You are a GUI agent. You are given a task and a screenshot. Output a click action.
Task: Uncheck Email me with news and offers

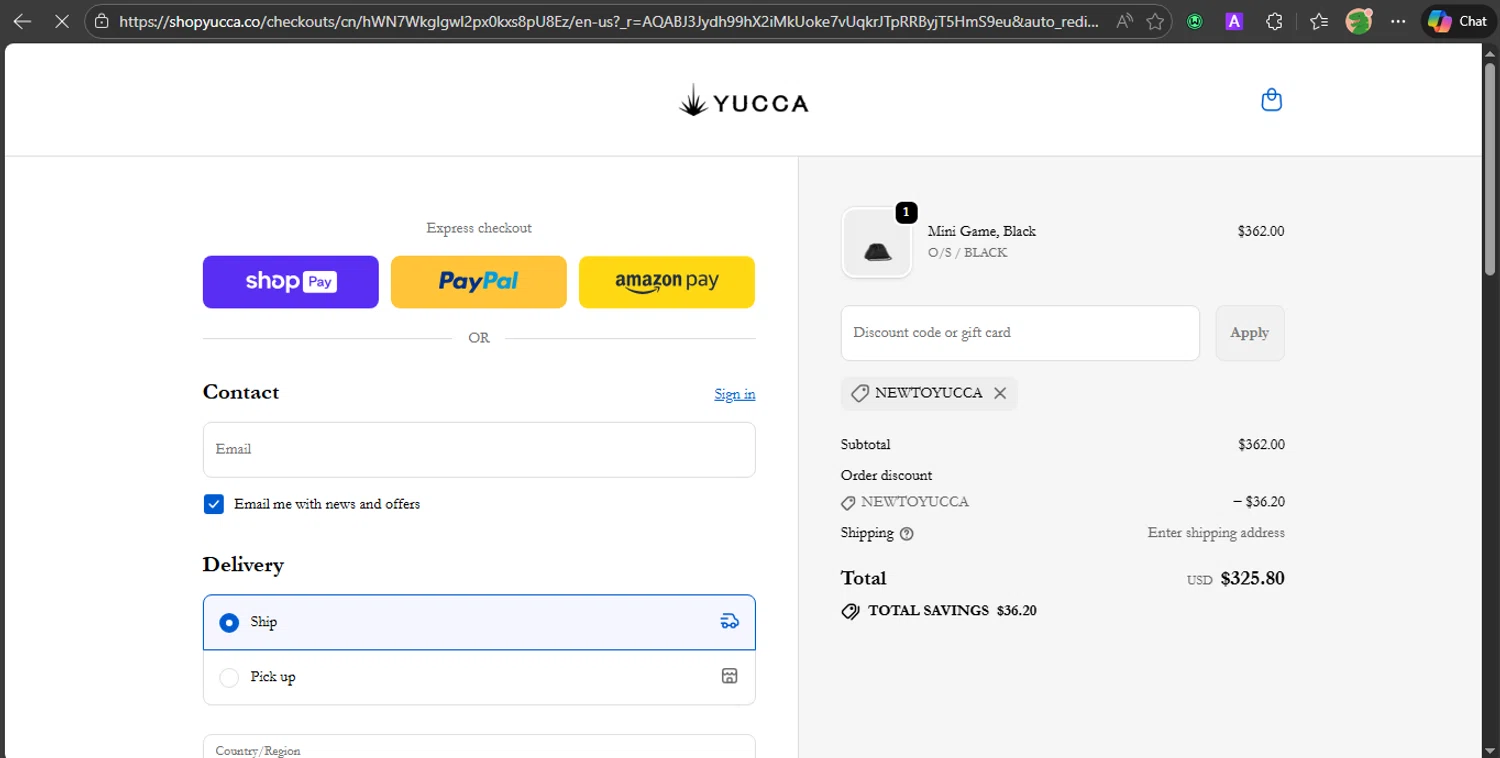[213, 504]
